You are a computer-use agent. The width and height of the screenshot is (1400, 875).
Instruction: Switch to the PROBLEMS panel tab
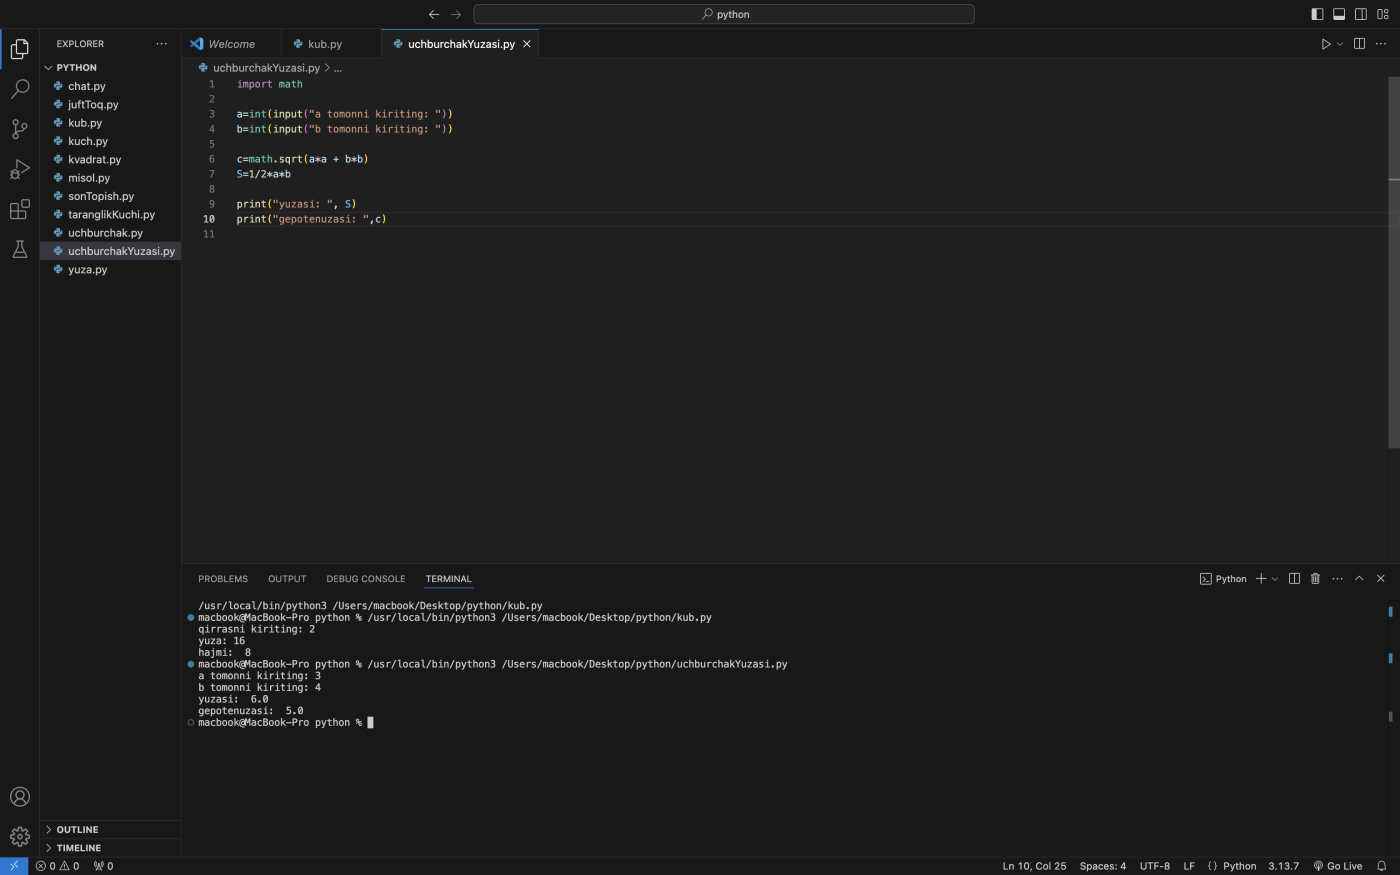223,579
